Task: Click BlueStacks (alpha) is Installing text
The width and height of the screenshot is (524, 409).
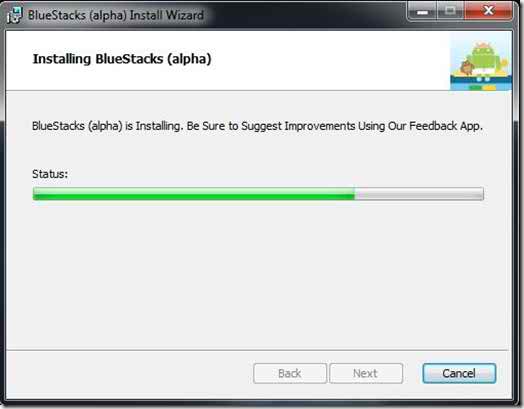Action: pyautogui.click(x=108, y=127)
